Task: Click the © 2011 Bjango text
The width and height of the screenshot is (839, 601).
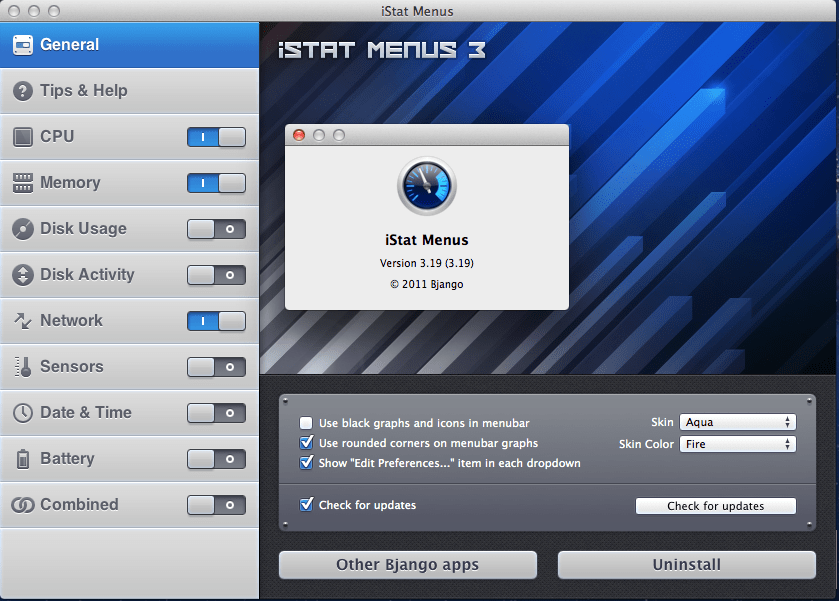Action: (x=426, y=284)
